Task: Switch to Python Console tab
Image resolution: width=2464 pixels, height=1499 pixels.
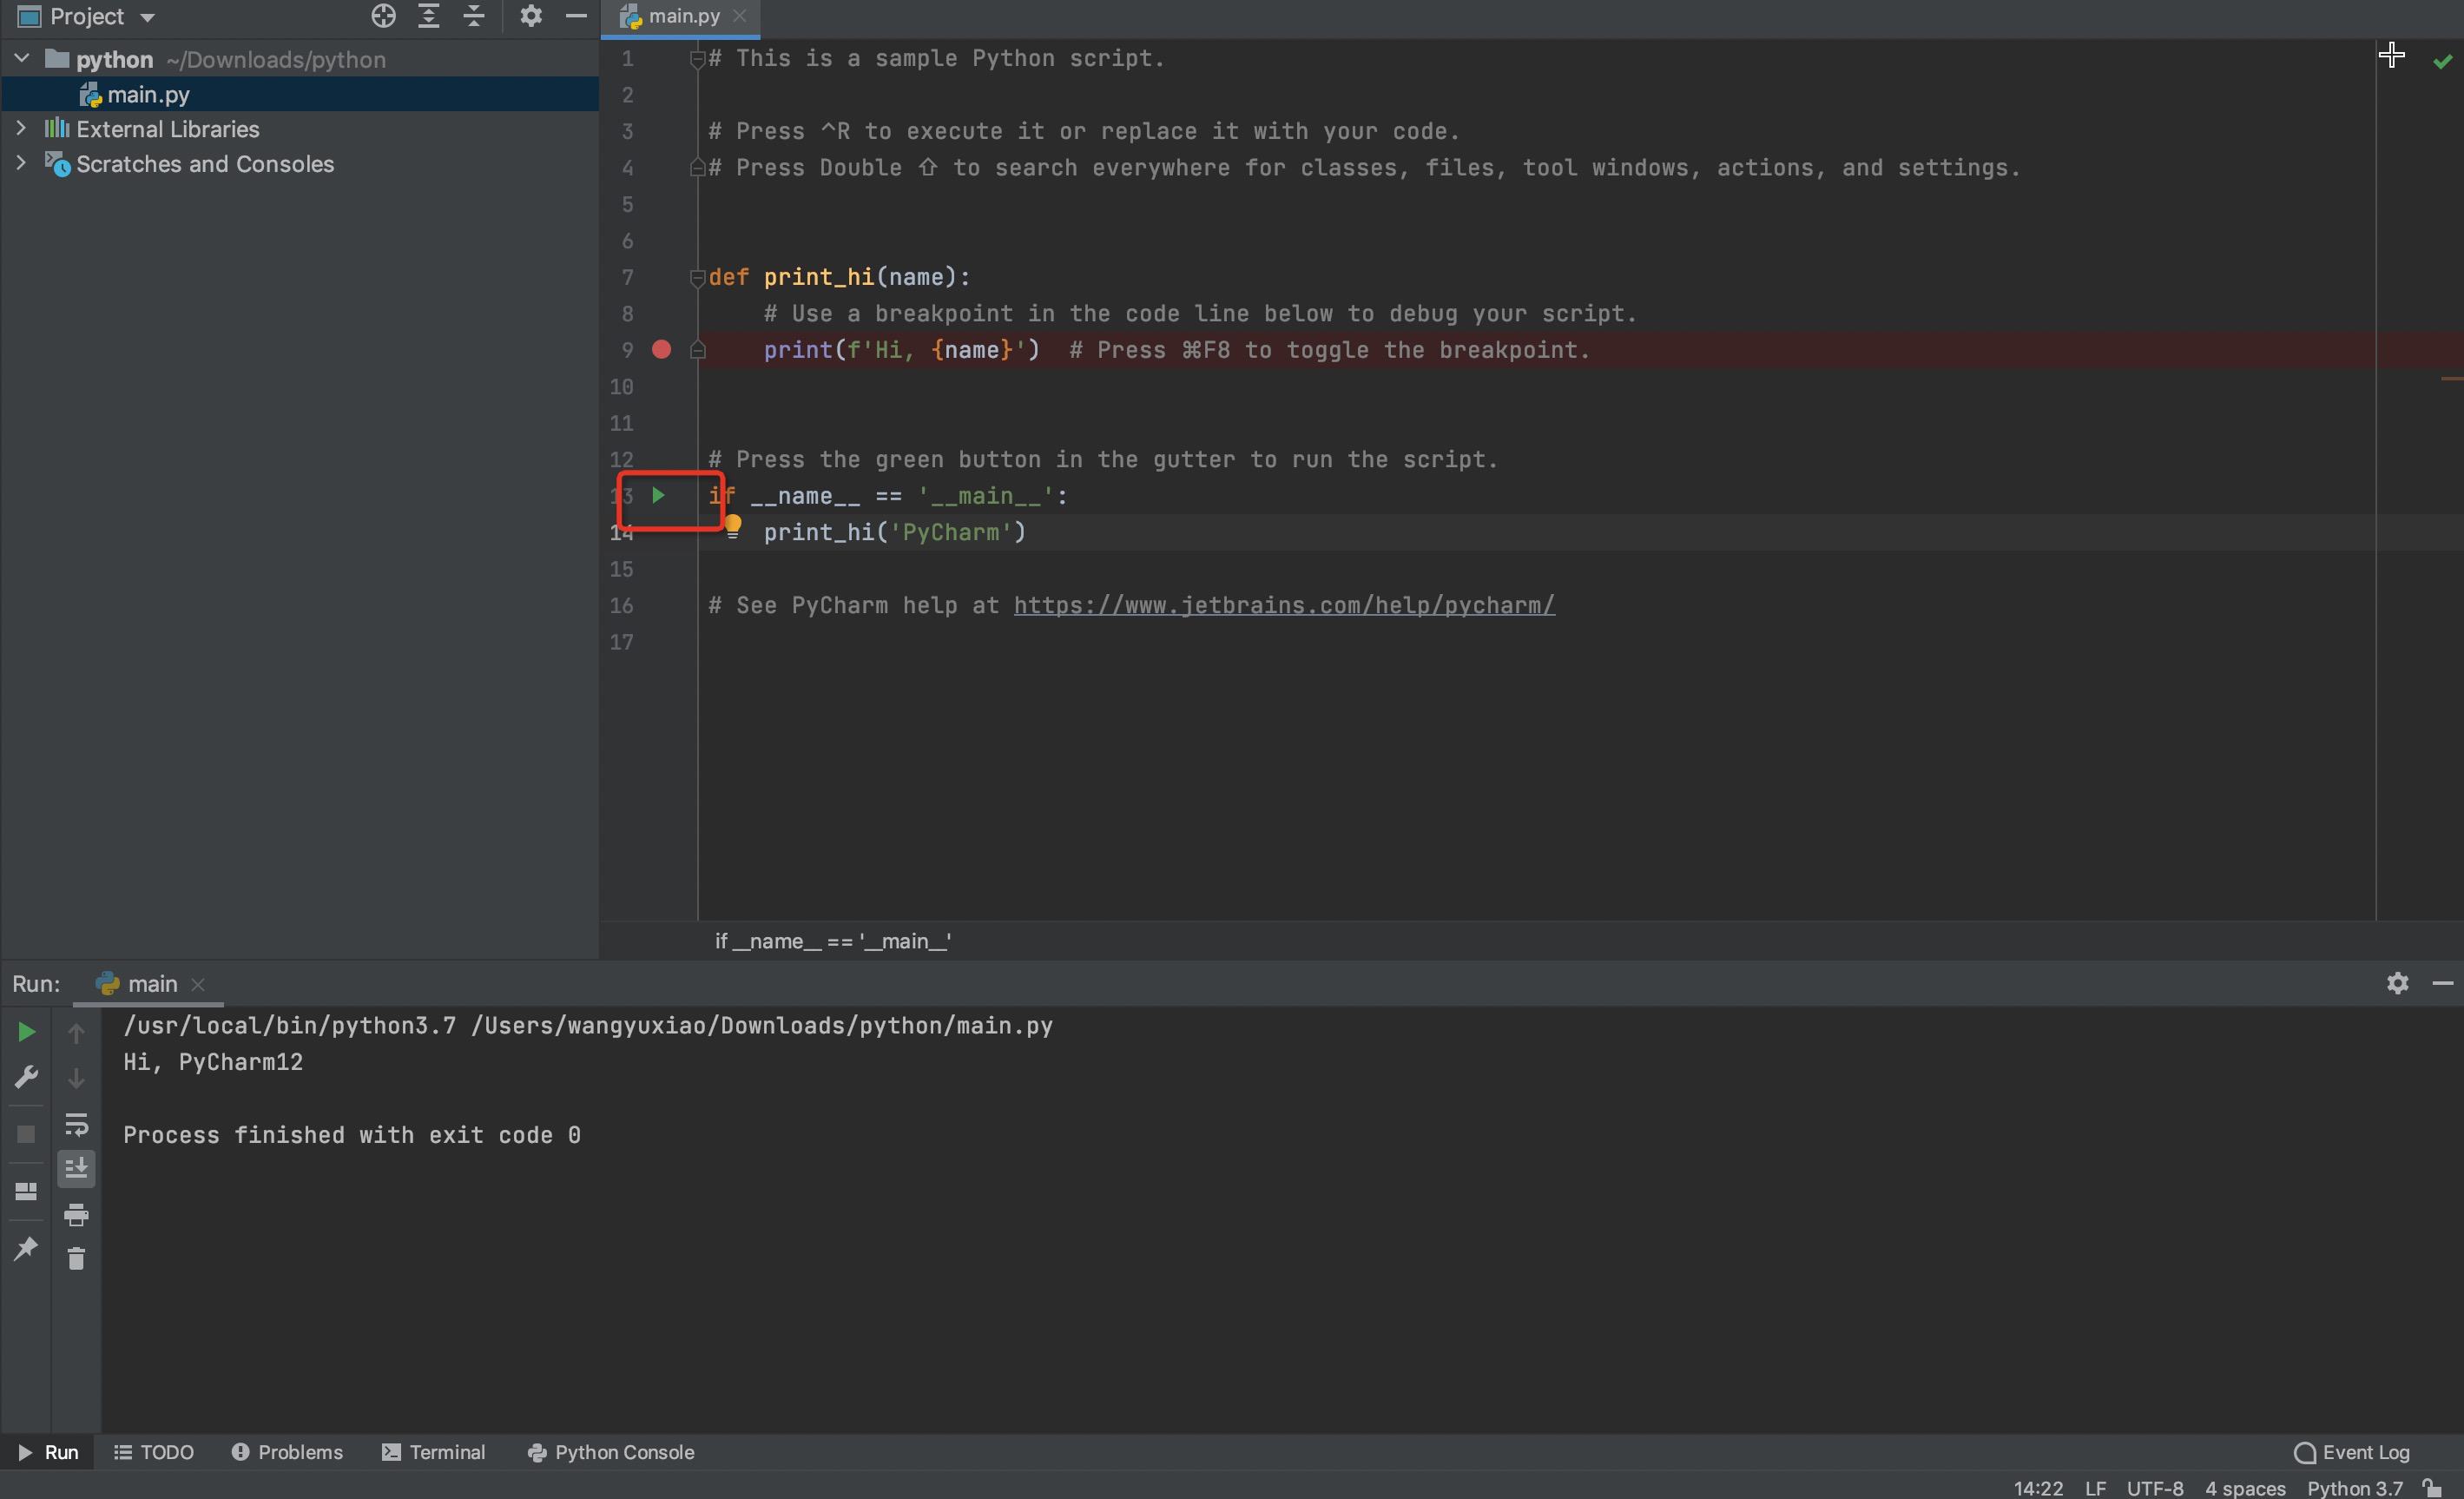Action: tap(611, 1452)
